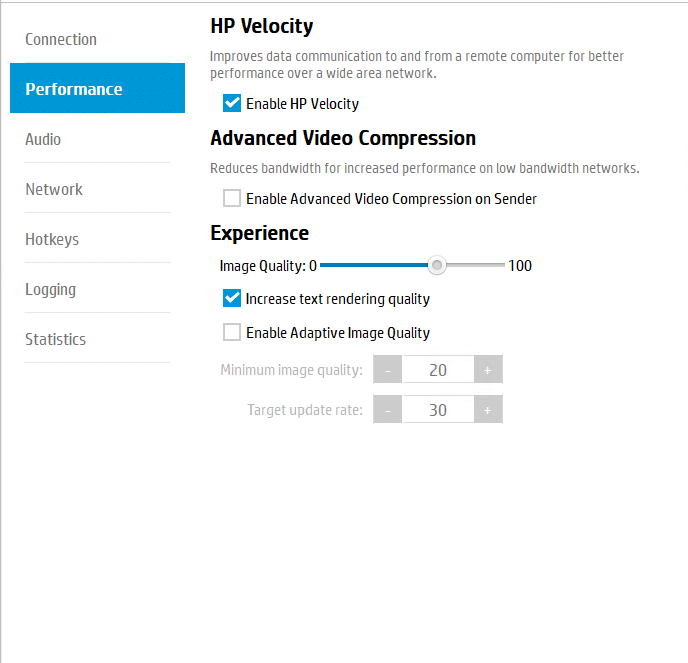688x663 pixels.
Task: Click the Target update rate value field
Action: [x=438, y=409]
